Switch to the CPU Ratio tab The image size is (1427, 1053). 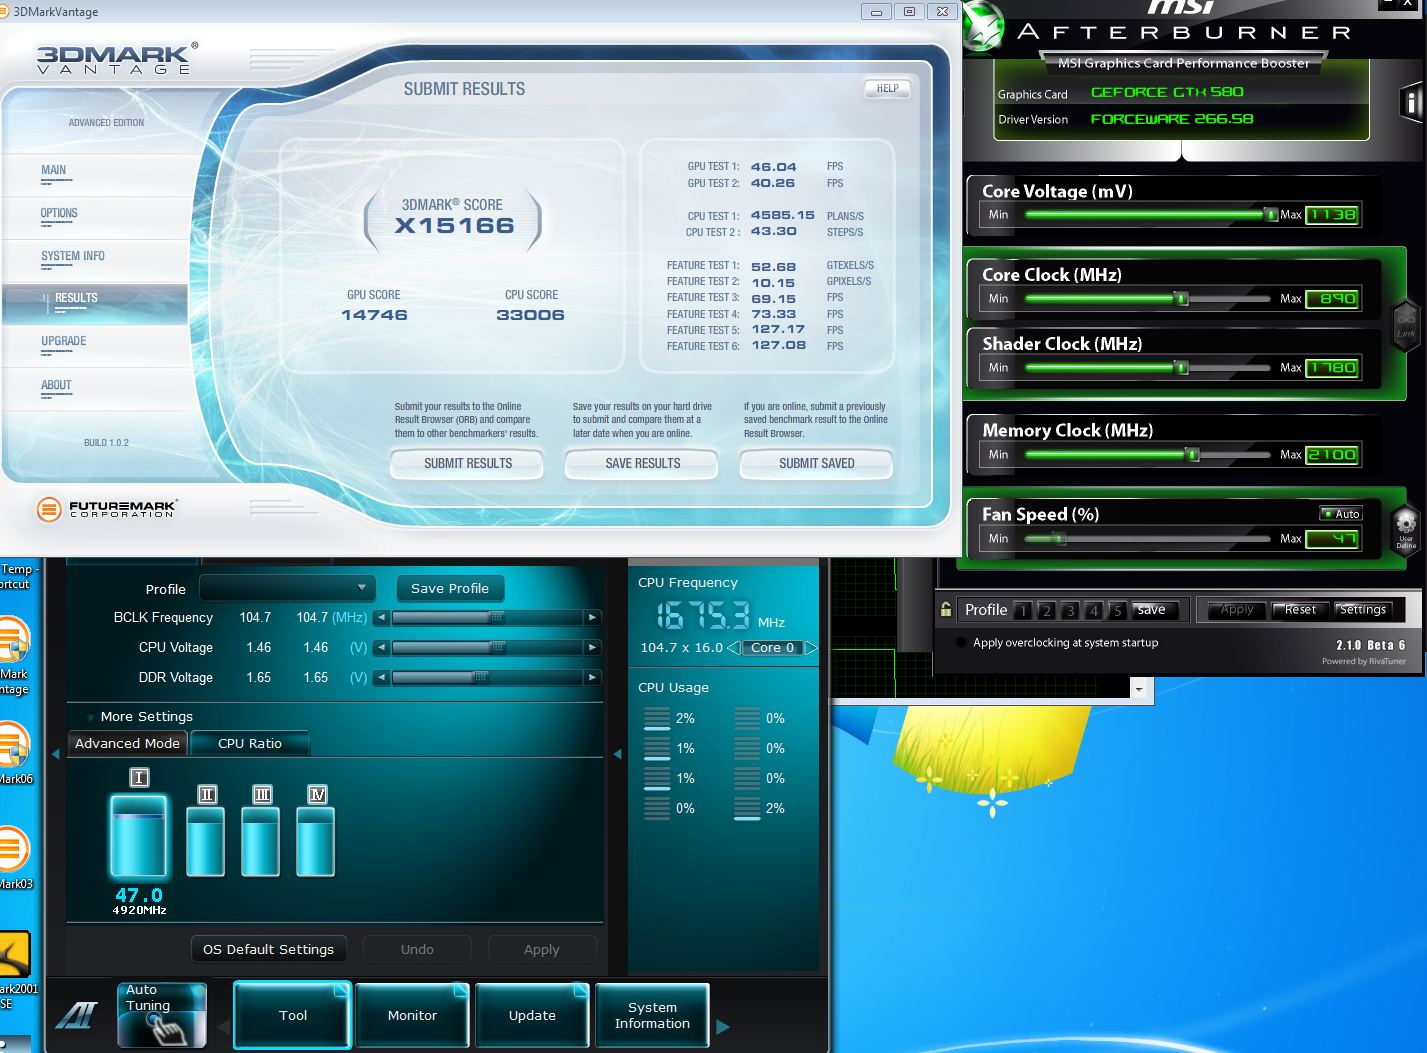(250, 744)
